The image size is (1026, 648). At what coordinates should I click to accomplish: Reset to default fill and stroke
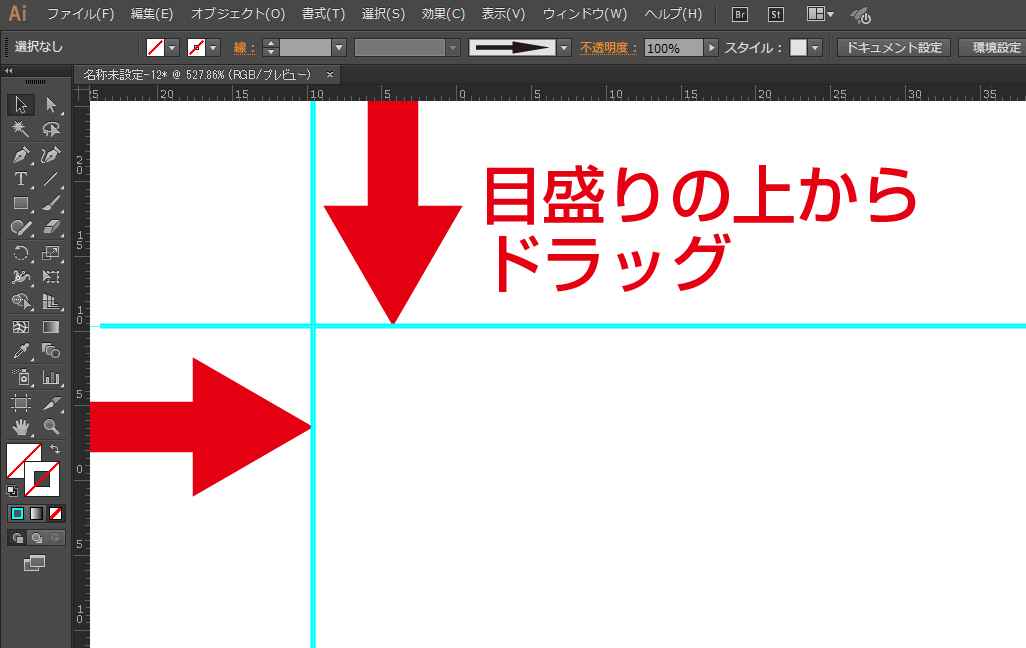tap(12, 490)
